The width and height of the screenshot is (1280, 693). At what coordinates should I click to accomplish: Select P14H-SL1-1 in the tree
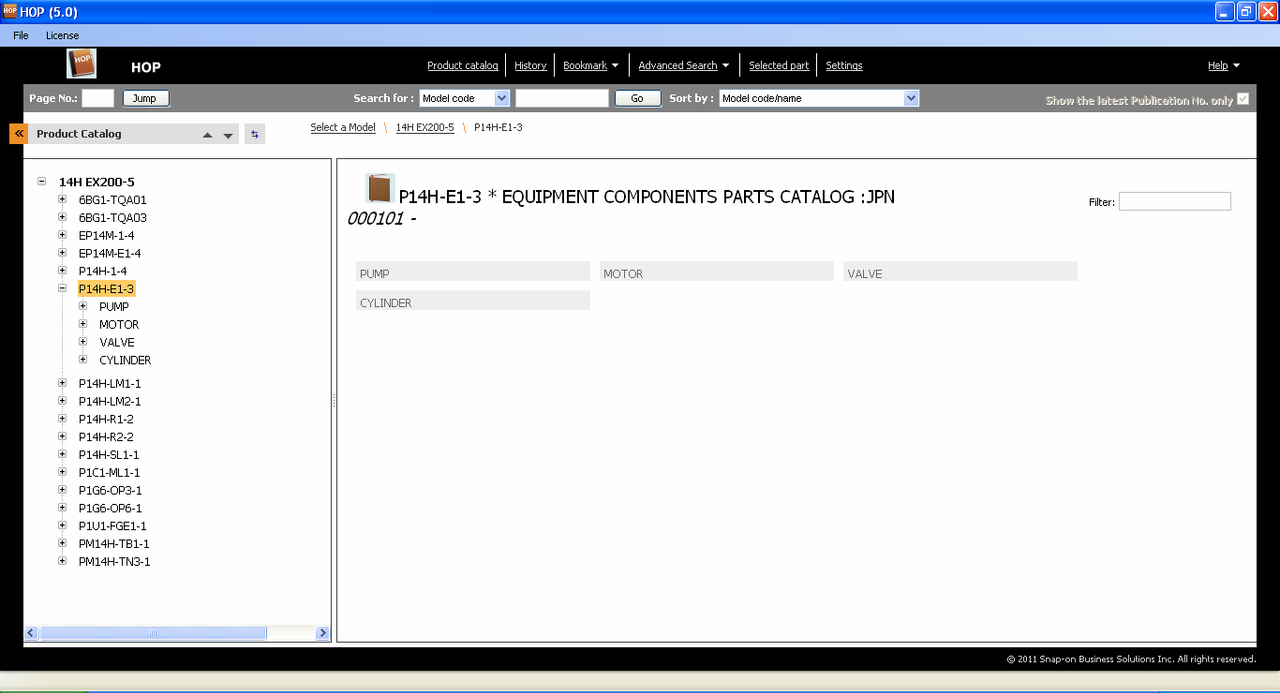coord(109,455)
